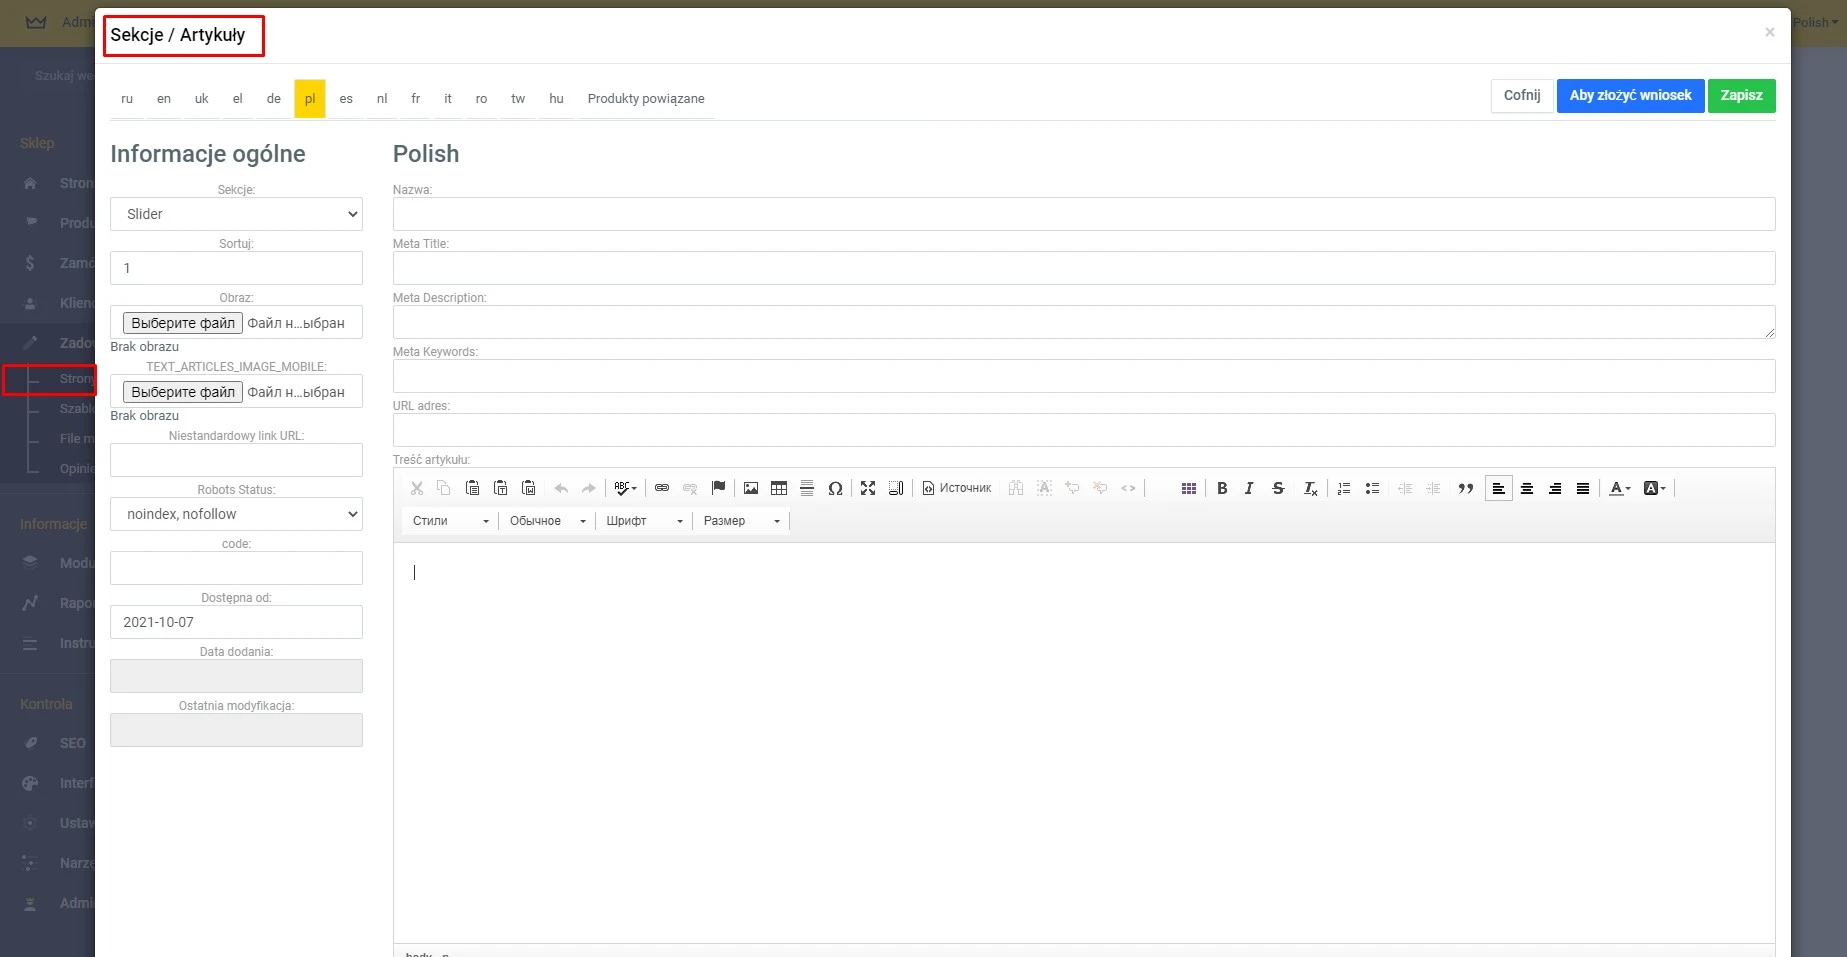
Task: Click the green Zapisz button
Action: [1741, 95]
